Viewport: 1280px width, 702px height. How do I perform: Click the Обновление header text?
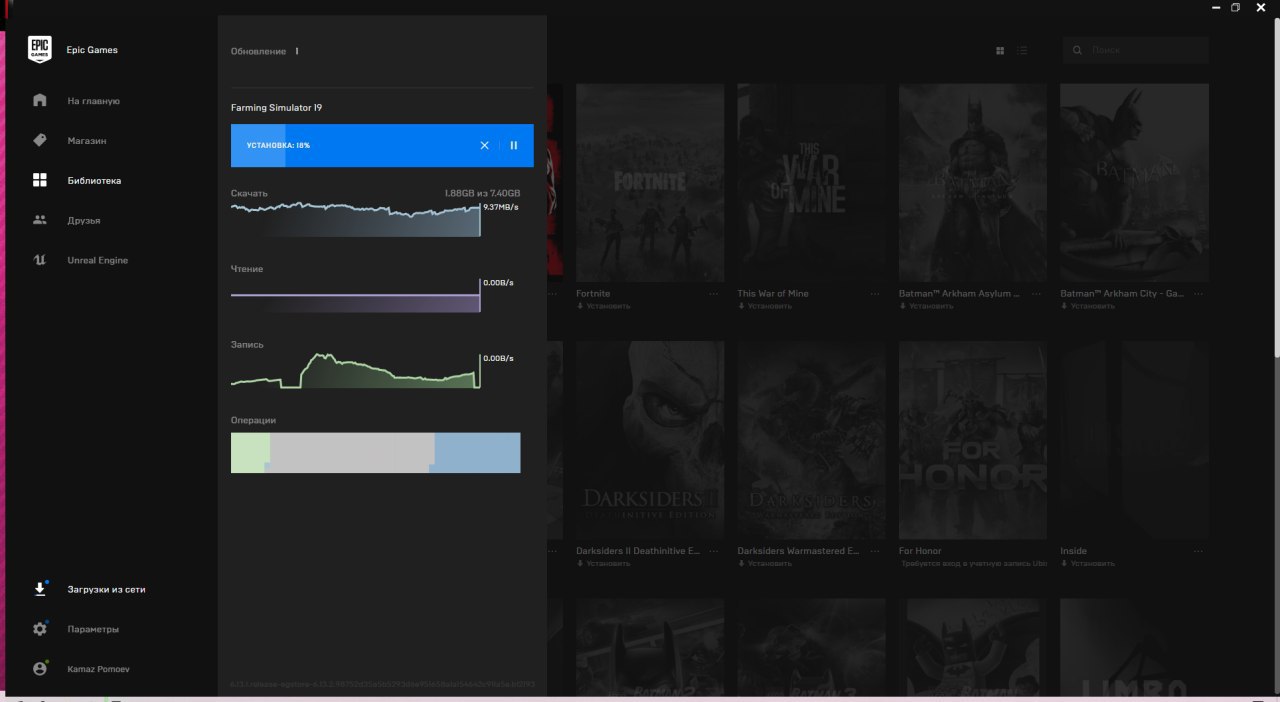pyautogui.click(x=258, y=51)
